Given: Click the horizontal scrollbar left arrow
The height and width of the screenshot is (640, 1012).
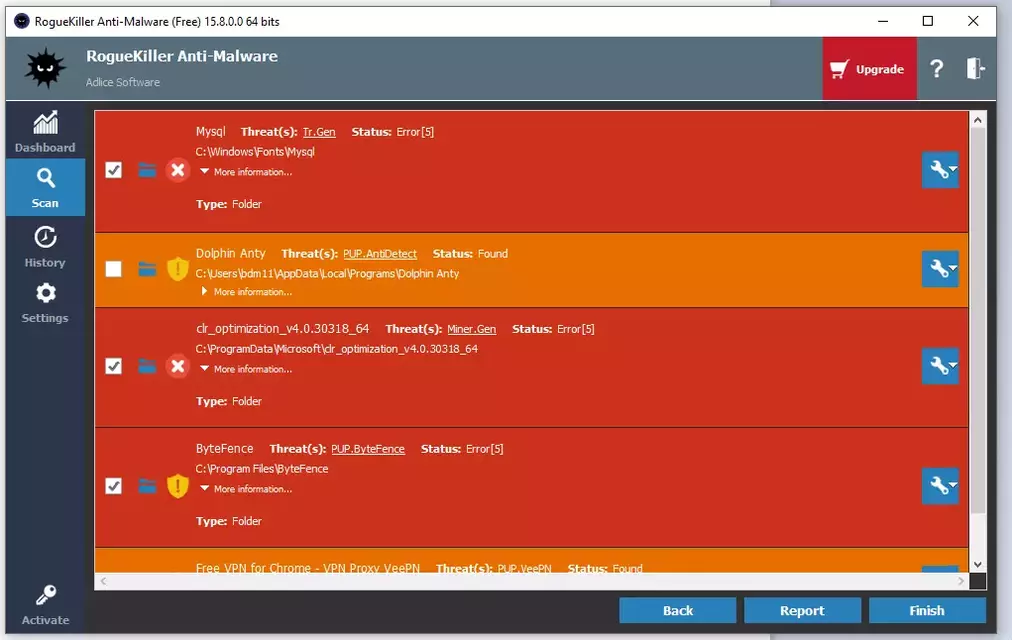Looking at the screenshot, I should [103, 581].
